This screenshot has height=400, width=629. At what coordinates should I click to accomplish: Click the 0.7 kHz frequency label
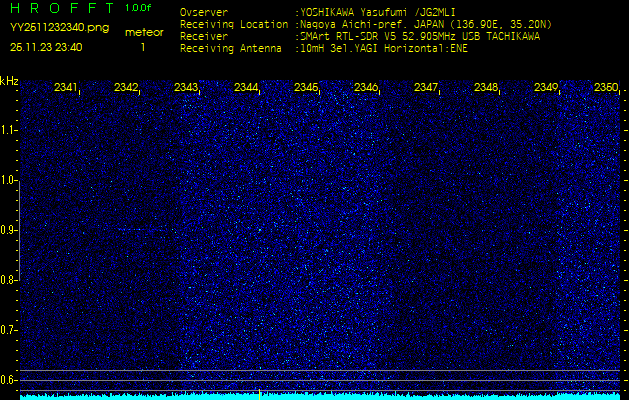7,330
